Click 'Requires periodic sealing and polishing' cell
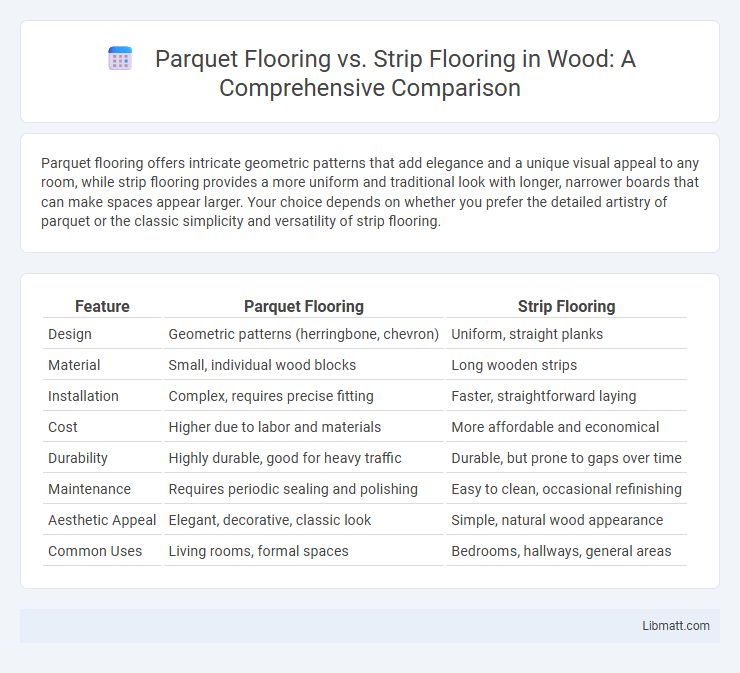The height and width of the screenshot is (673, 740). [x=293, y=489]
